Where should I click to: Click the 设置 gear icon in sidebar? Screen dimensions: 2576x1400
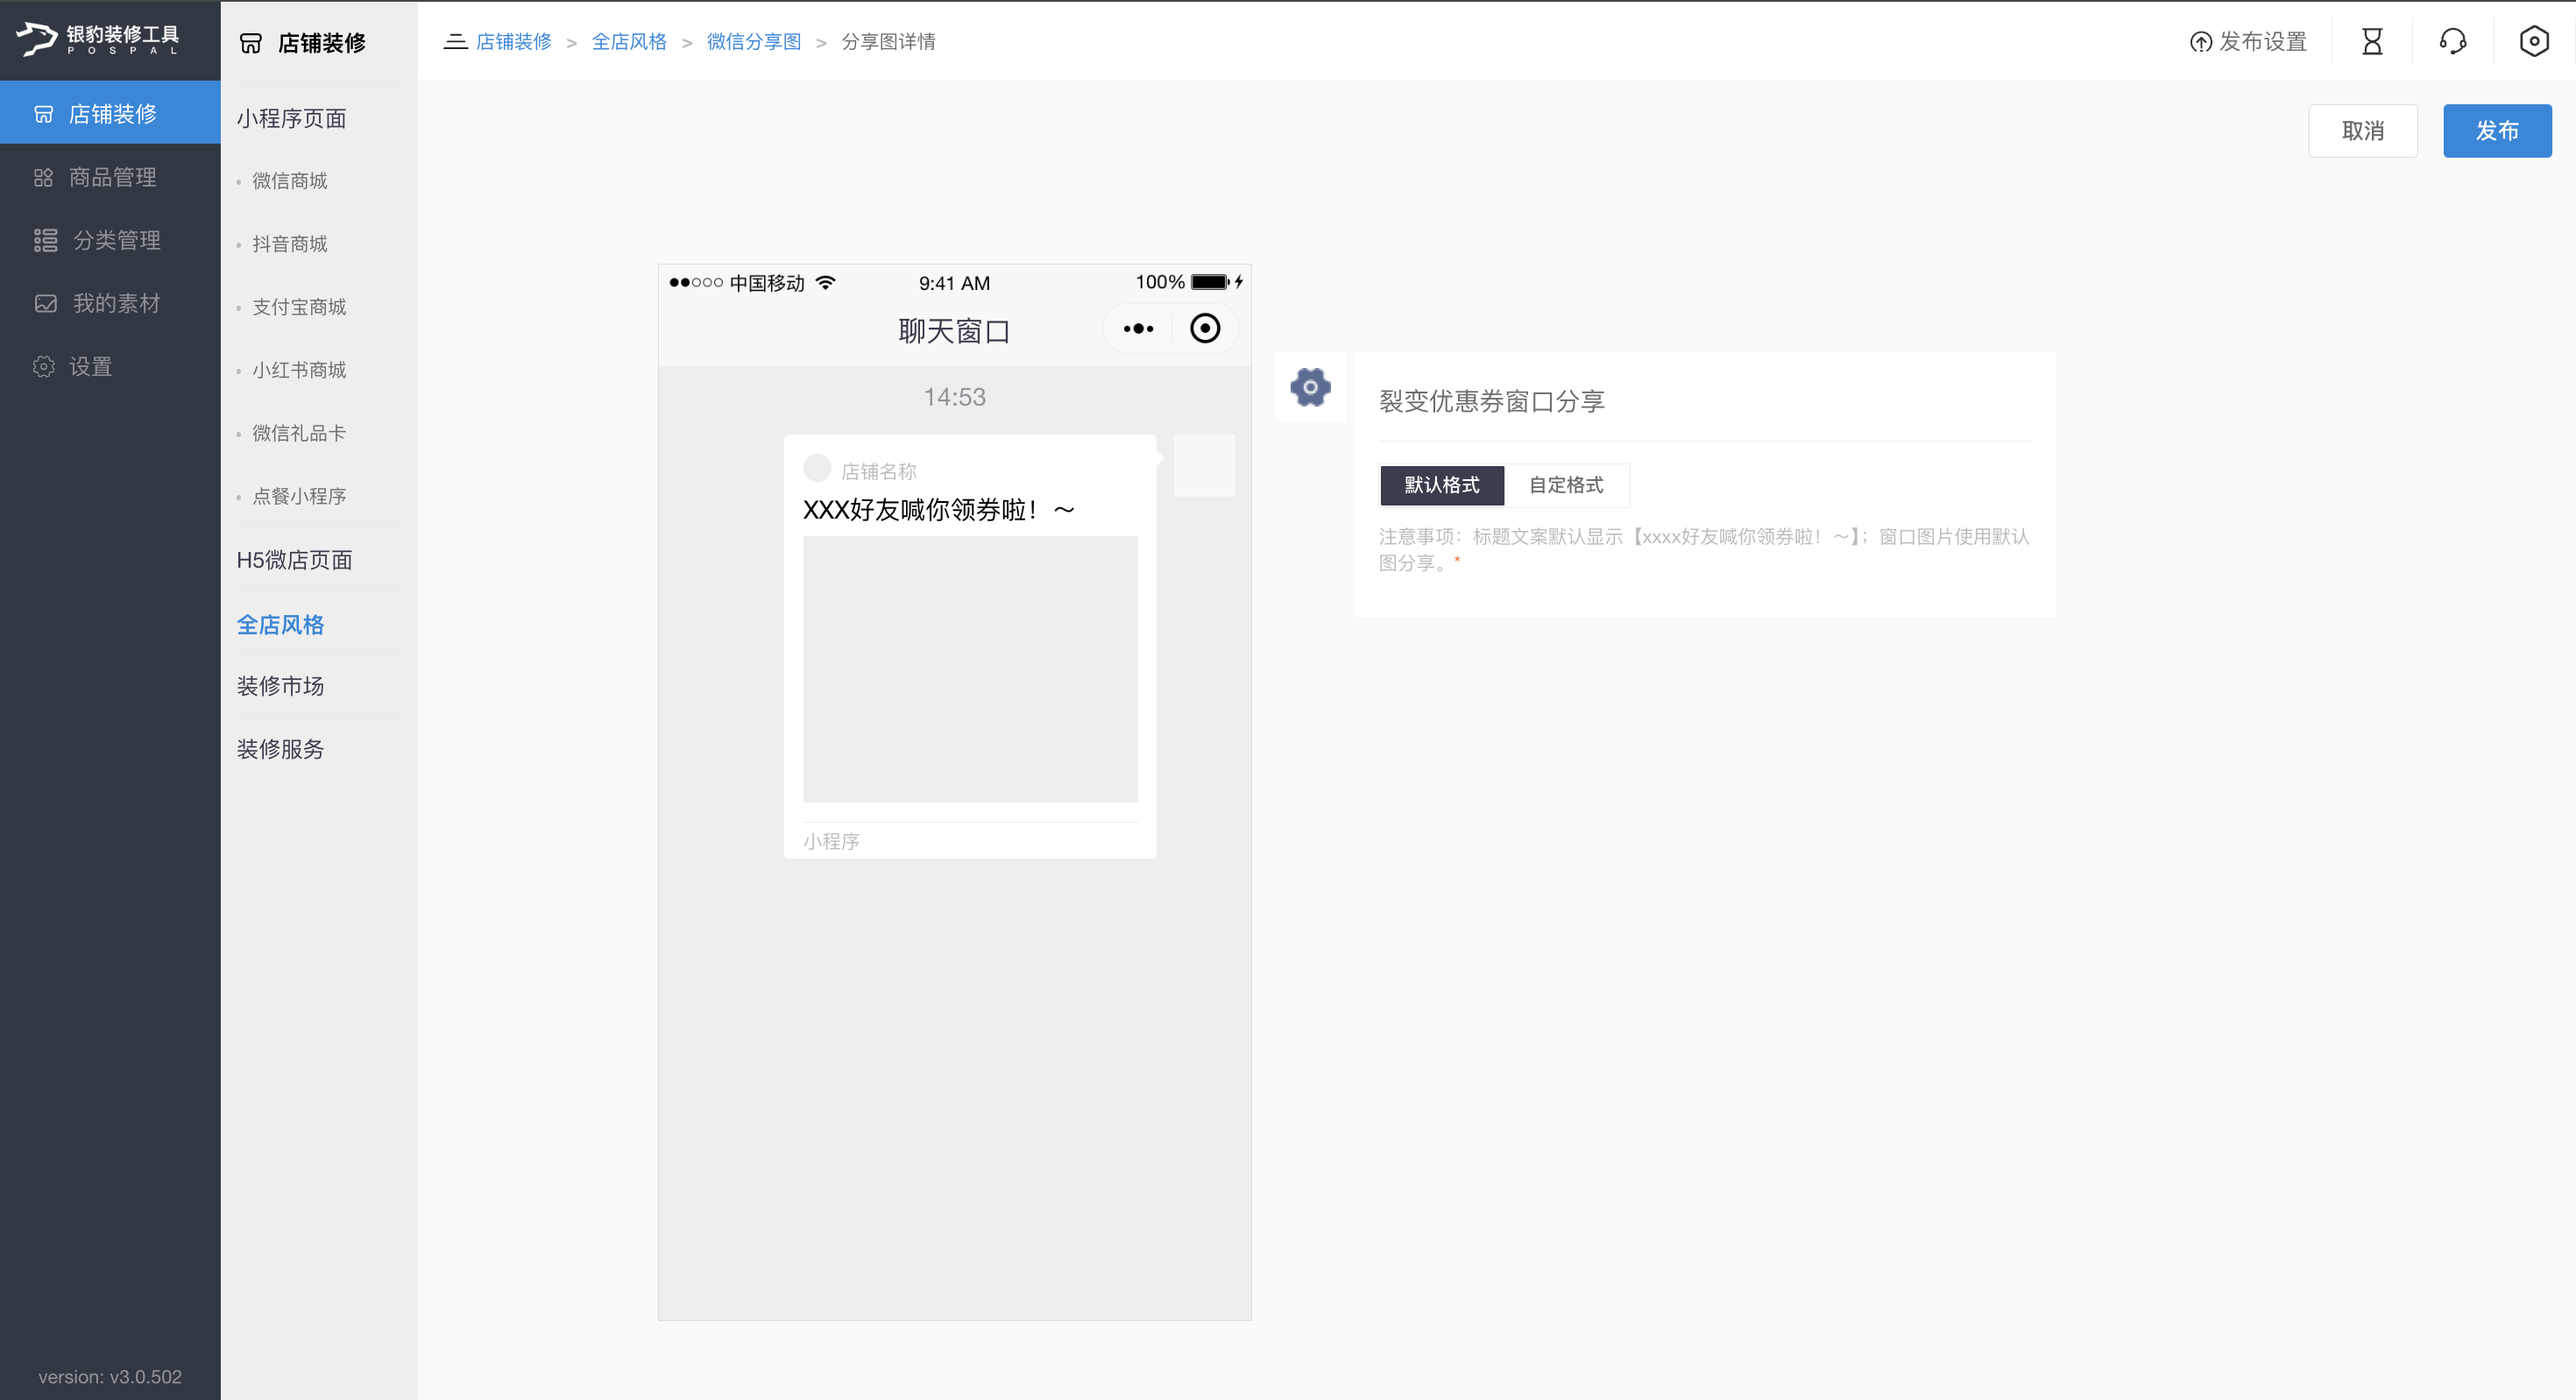coord(43,366)
